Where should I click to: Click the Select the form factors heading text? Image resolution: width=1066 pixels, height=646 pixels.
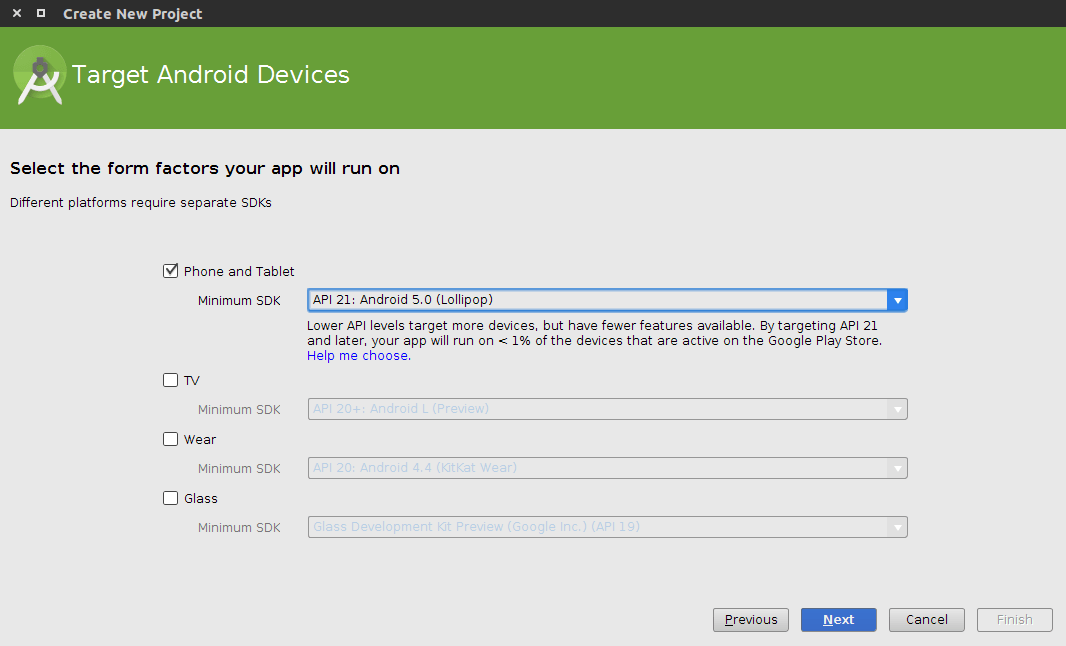(205, 169)
